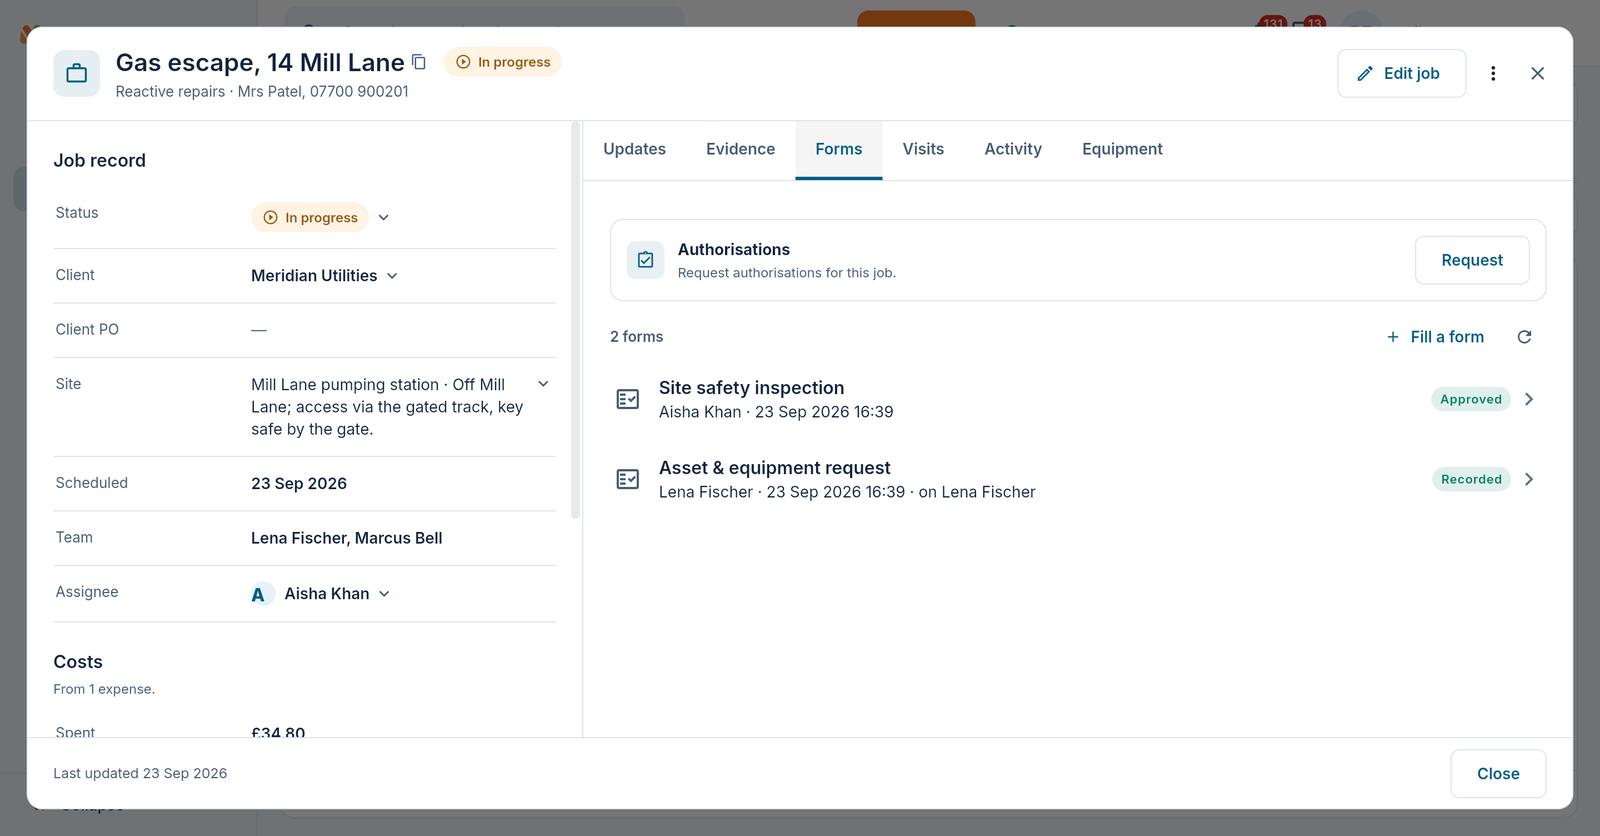Click the '2 forms' count label
Image resolution: width=1600 pixels, height=836 pixels.
(637, 337)
